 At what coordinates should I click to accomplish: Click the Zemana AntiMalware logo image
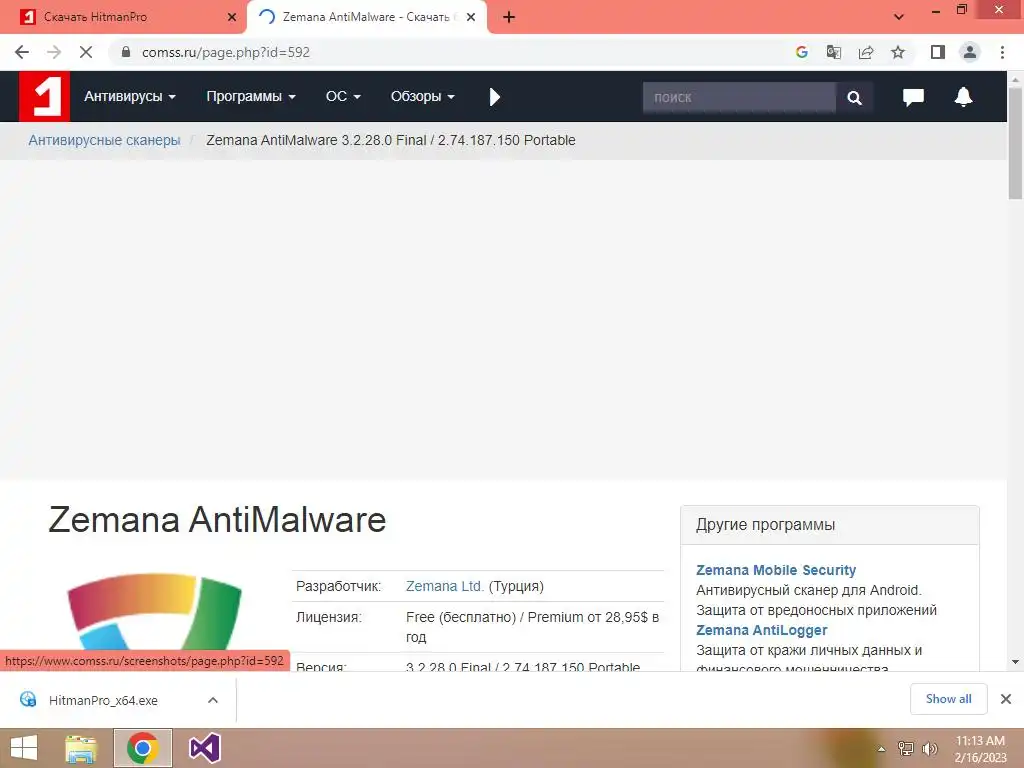pyautogui.click(x=155, y=611)
